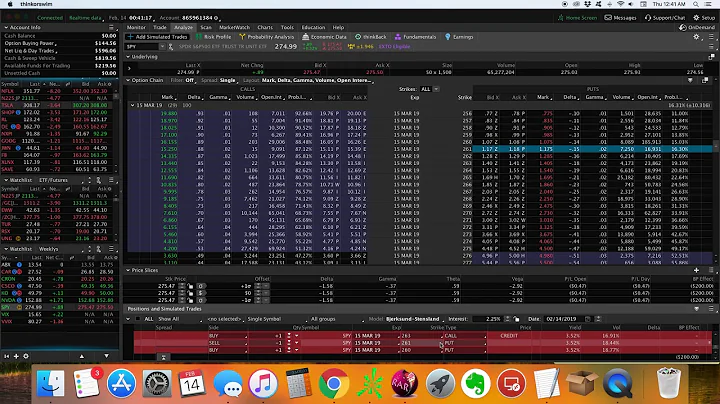Viewport: 720px width, 404px height.
Task: Open Setup gear menu
Action: point(703,18)
